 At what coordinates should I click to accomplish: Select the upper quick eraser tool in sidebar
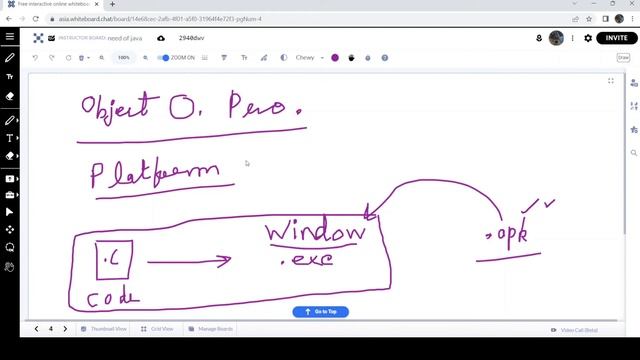point(9,96)
